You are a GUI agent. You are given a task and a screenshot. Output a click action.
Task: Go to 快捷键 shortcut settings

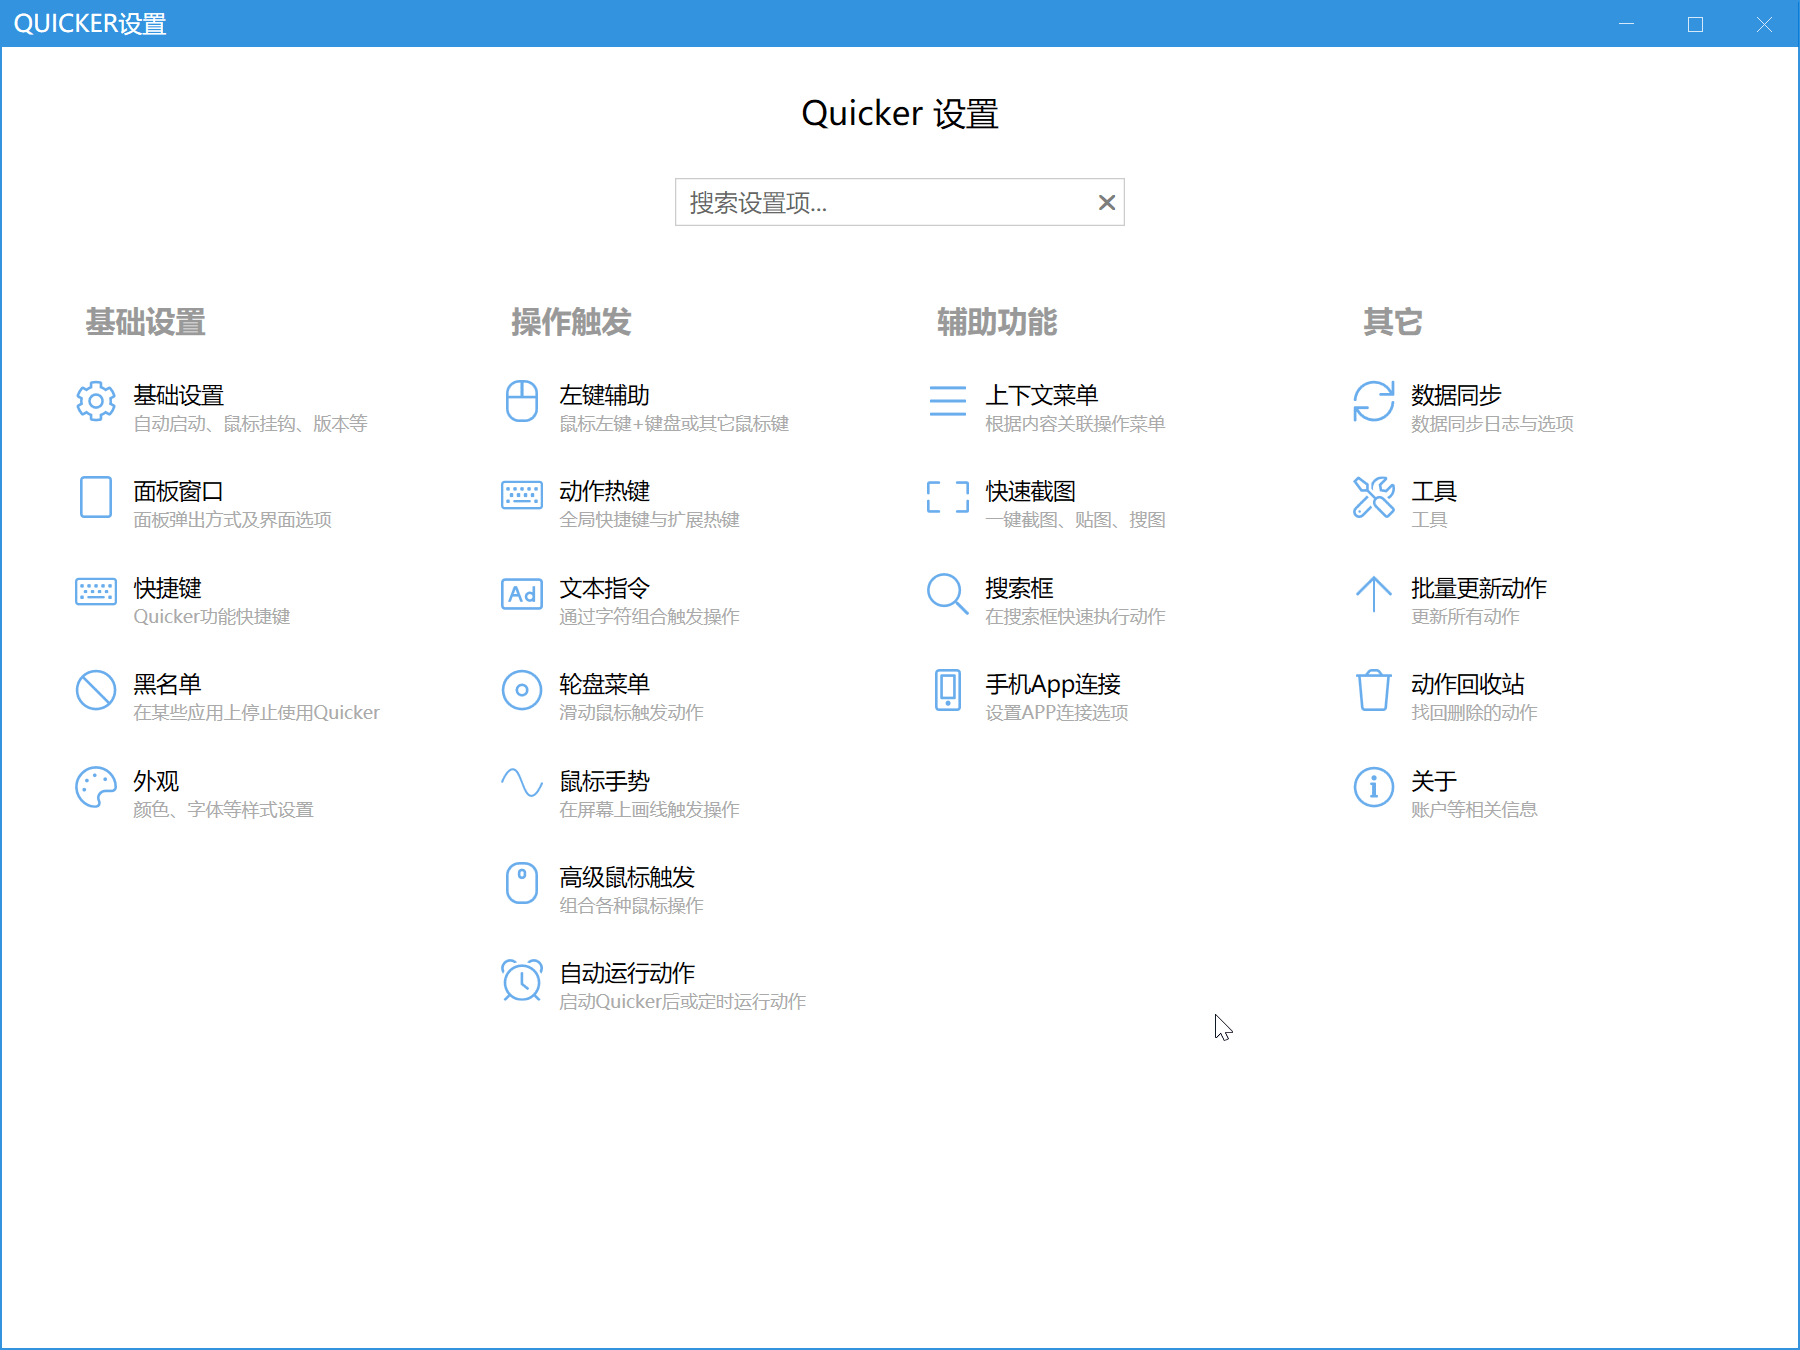pyautogui.click(x=183, y=600)
